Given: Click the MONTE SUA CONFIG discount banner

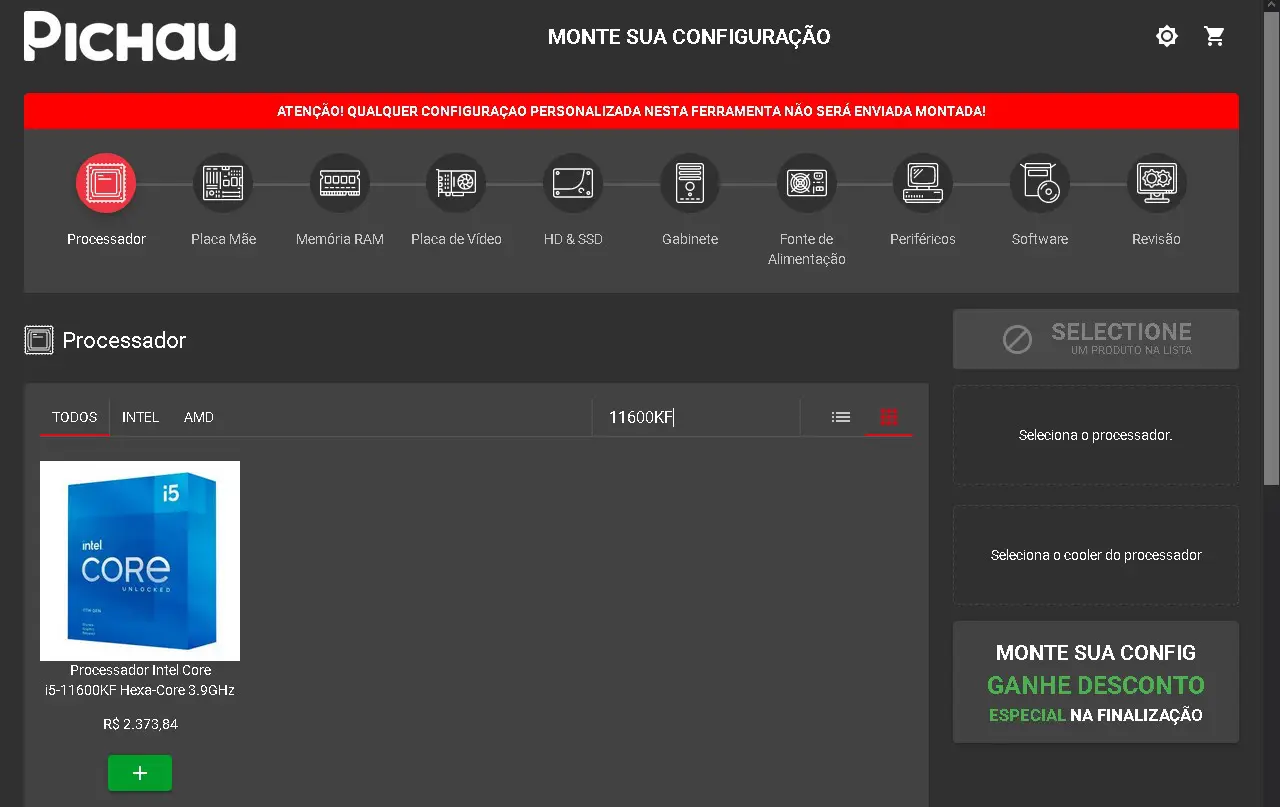Looking at the screenshot, I should coord(1096,683).
